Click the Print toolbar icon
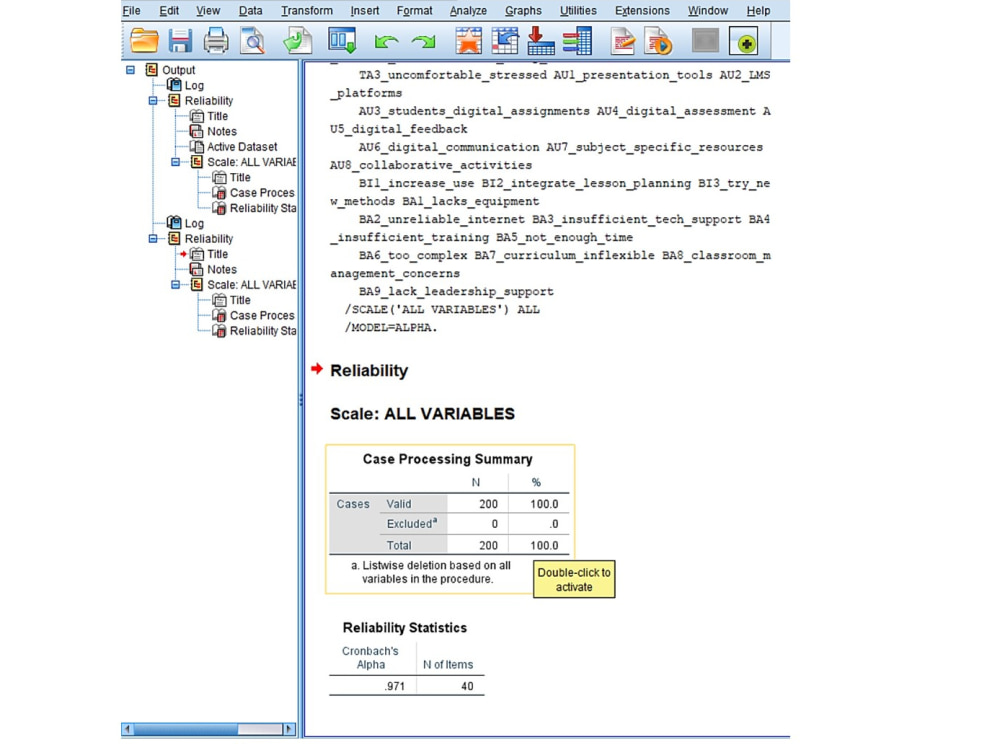The image size is (1000, 750). click(216, 41)
